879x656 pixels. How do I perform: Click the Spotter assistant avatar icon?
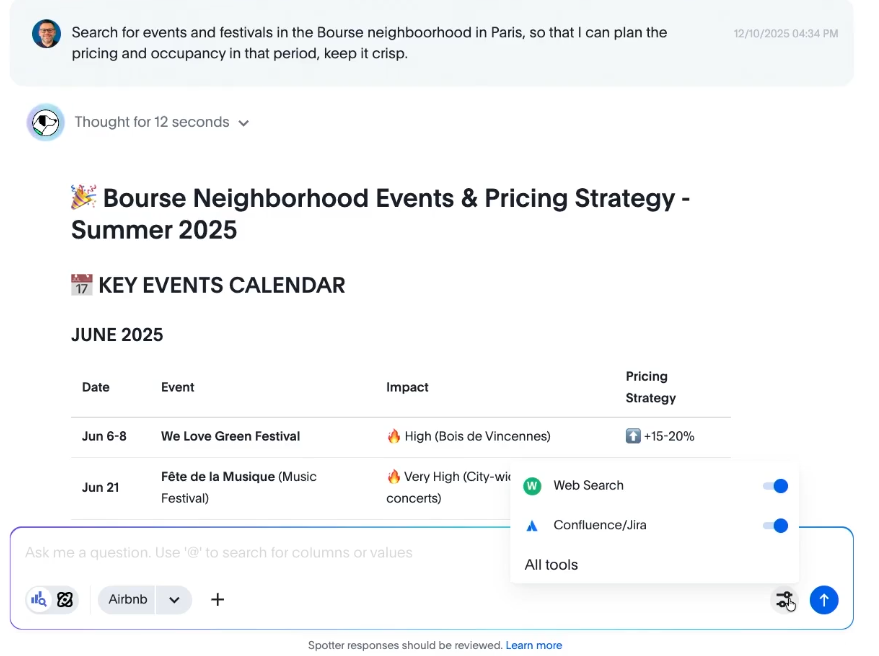[x=45, y=122]
